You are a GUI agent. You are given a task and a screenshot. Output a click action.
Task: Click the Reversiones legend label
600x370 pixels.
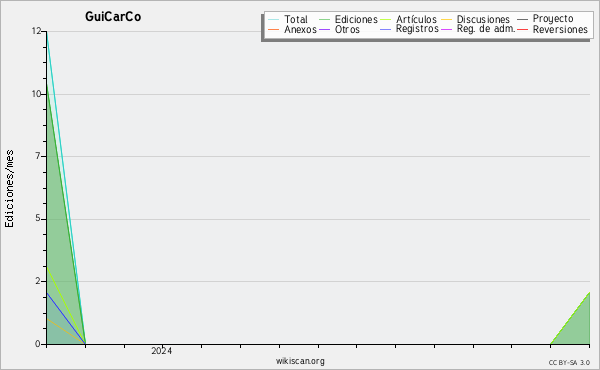(560, 29)
